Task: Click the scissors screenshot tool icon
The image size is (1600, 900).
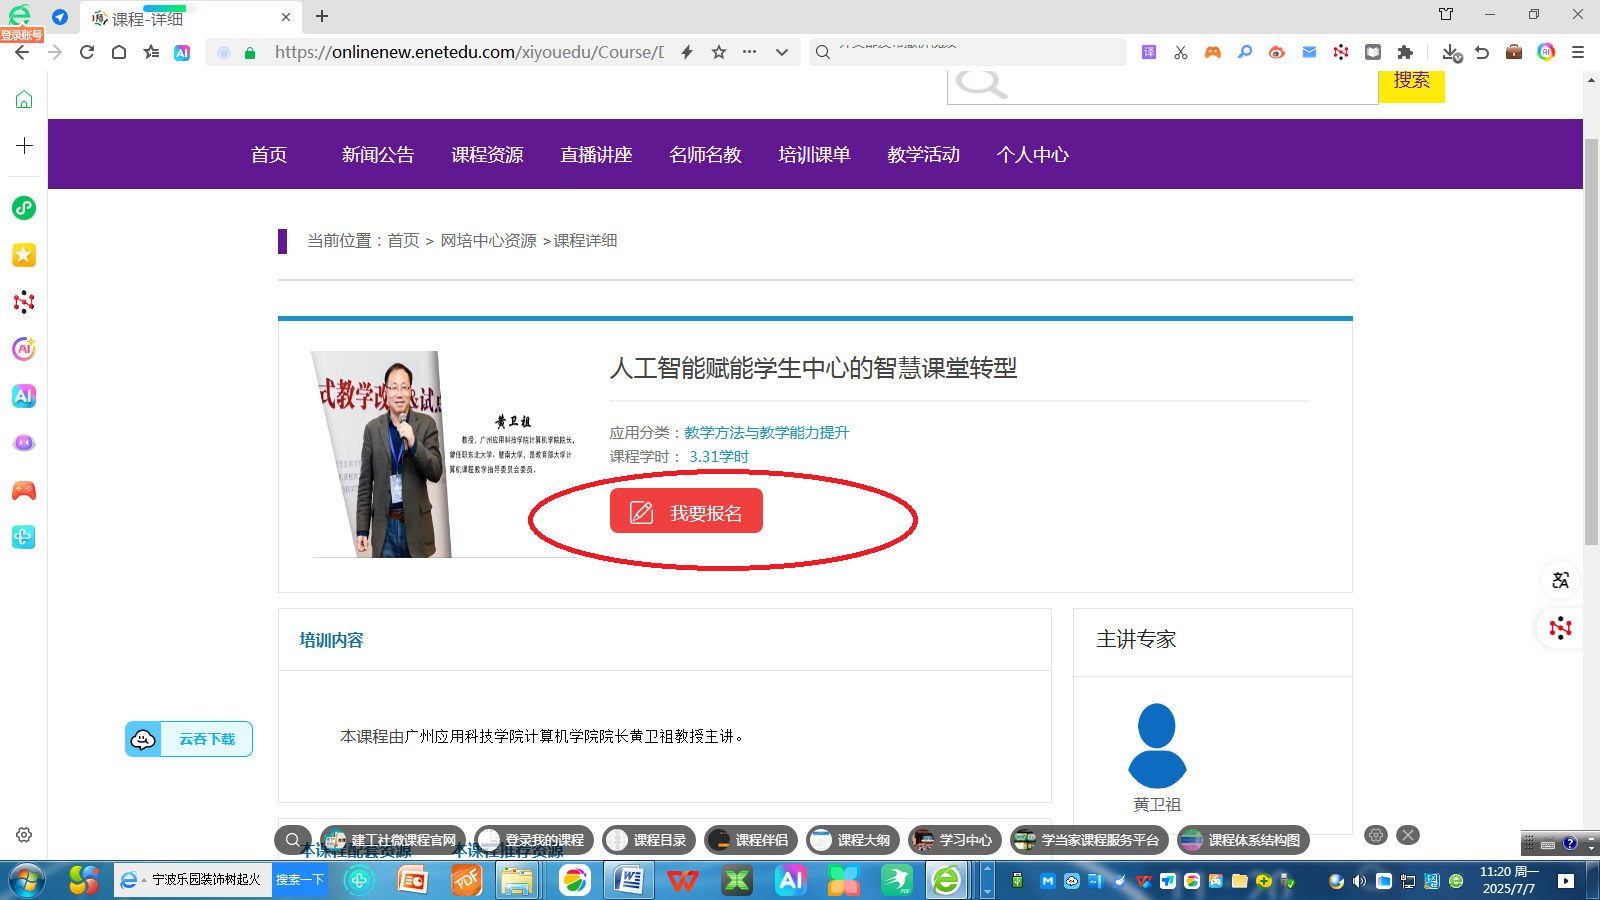Action: pos(1181,52)
